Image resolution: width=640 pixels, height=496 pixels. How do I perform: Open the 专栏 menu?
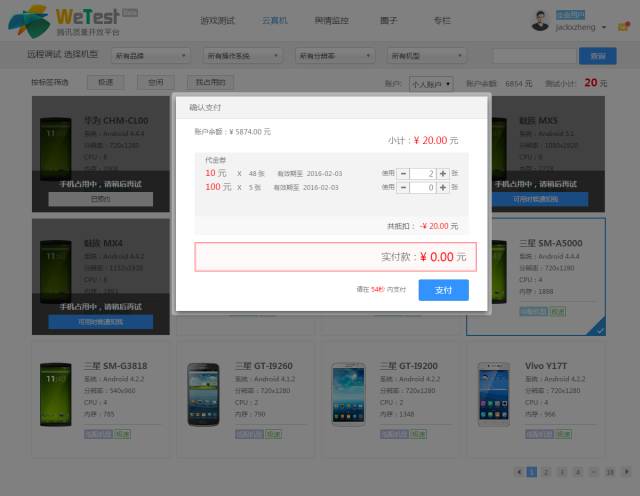pyautogui.click(x=442, y=20)
